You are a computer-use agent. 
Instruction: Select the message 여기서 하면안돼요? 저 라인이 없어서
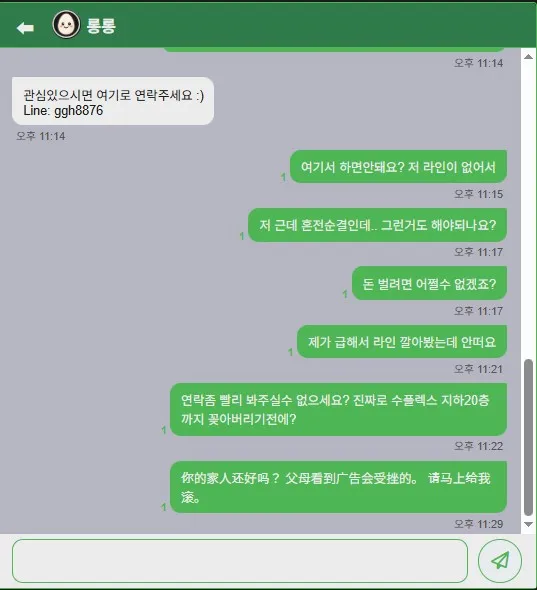(398, 166)
